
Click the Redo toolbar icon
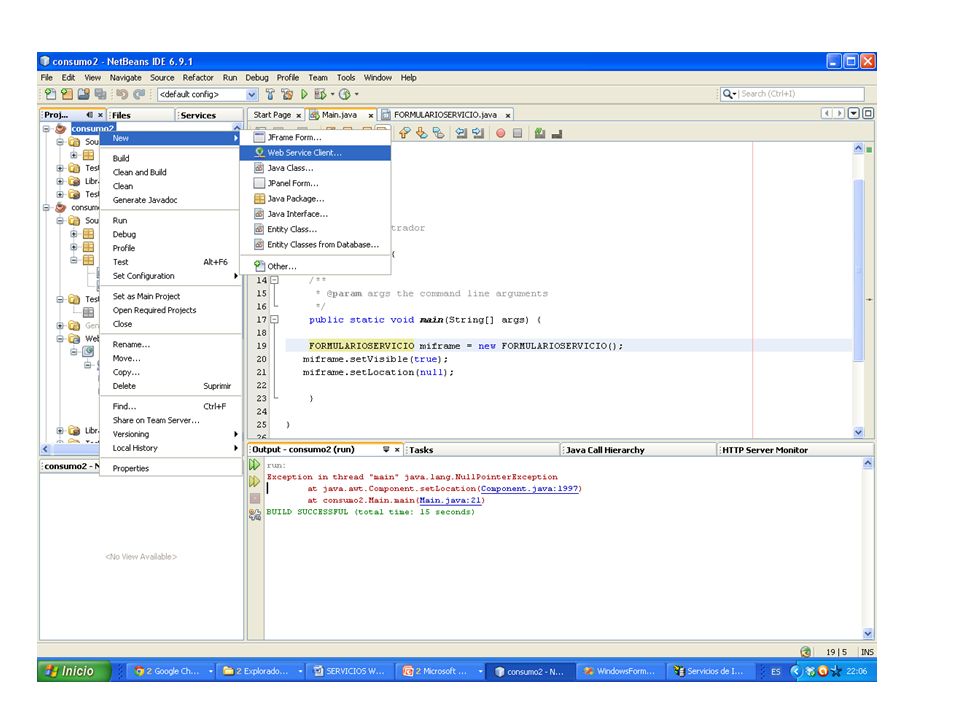139,94
